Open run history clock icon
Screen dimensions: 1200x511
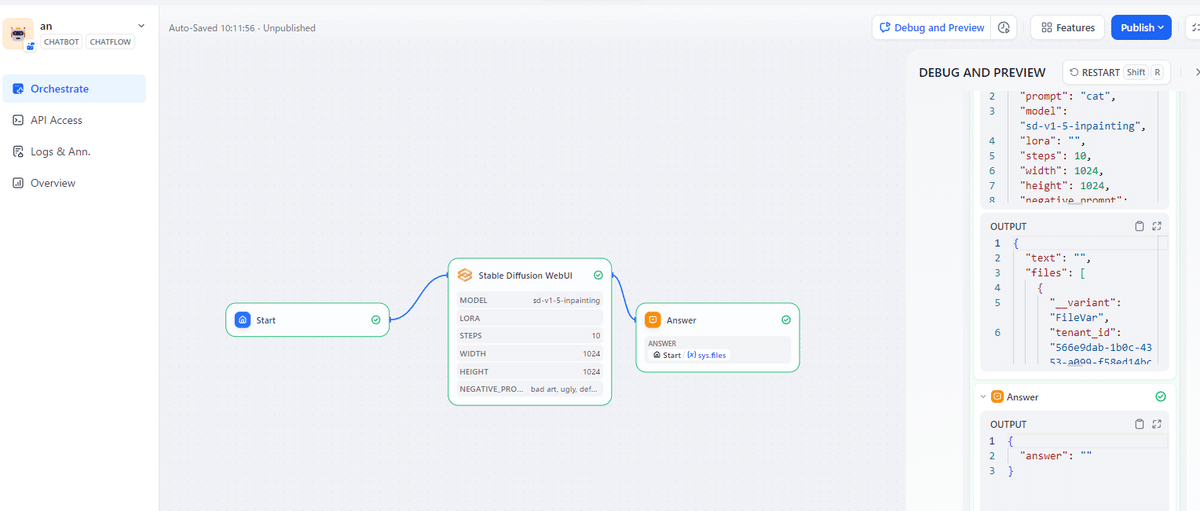coord(1004,28)
